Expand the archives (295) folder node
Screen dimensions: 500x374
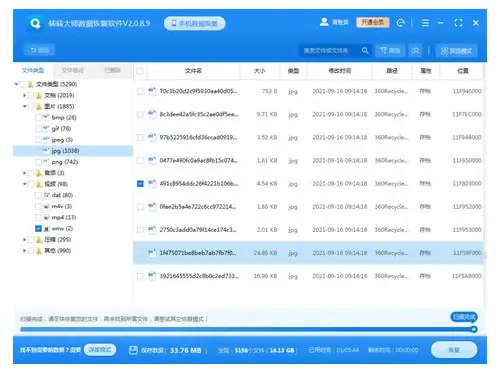(24, 239)
